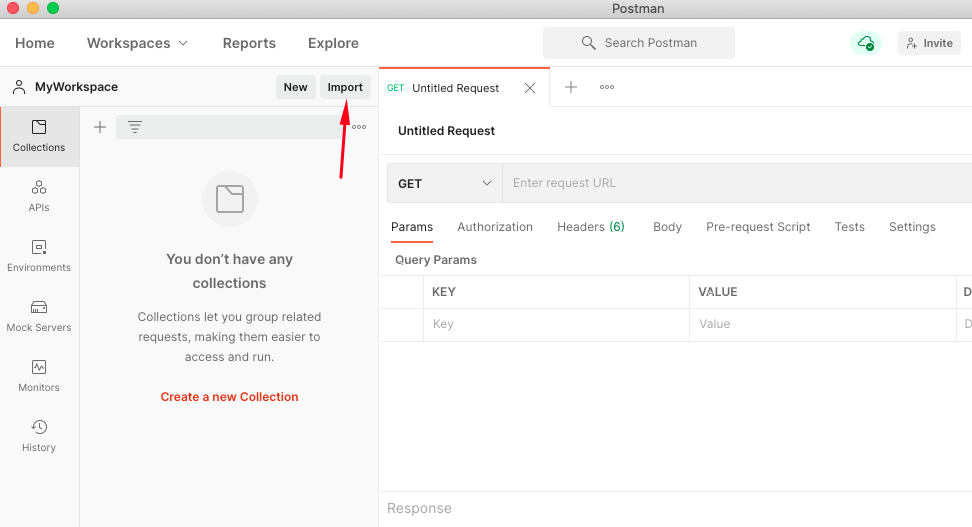Click the cloud sync status icon
Viewport: 972px width, 527px height.
[865, 43]
